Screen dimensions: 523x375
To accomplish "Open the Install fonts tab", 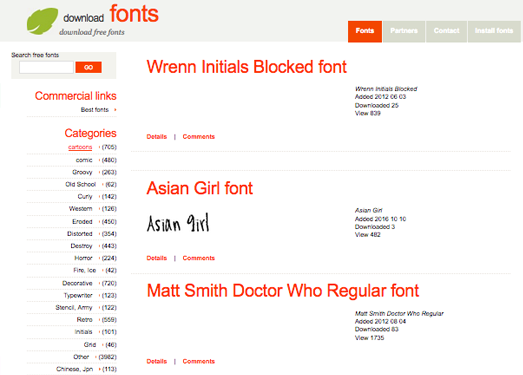I will click(494, 31).
